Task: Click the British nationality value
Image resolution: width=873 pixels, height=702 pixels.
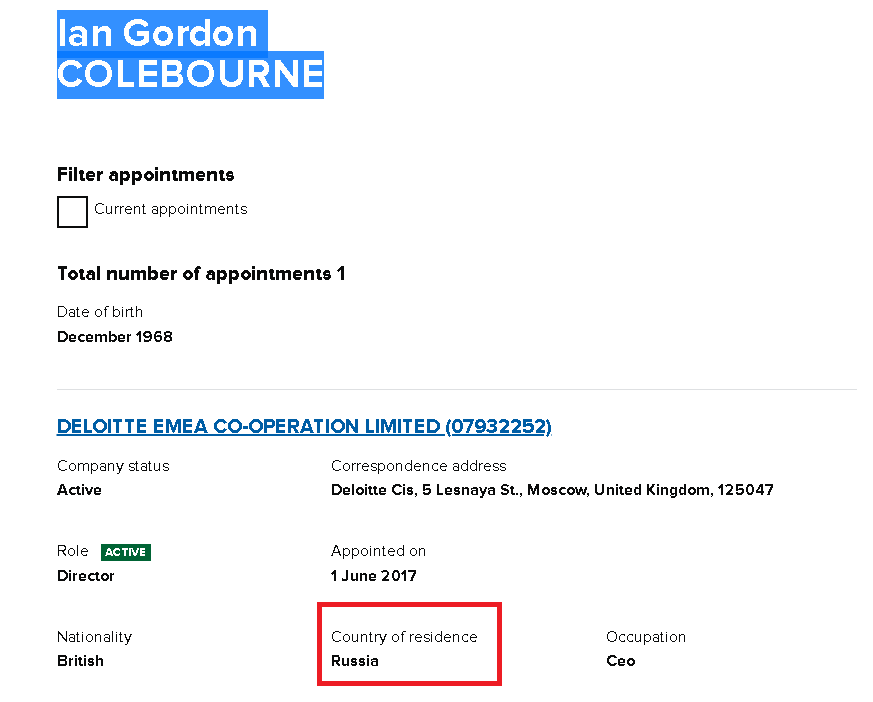Action: (x=80, y=661)
